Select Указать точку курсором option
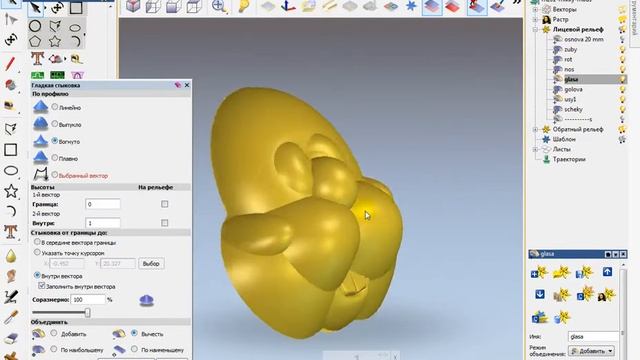Viewport: 640px width, 360px height. (x=37, y=252)
